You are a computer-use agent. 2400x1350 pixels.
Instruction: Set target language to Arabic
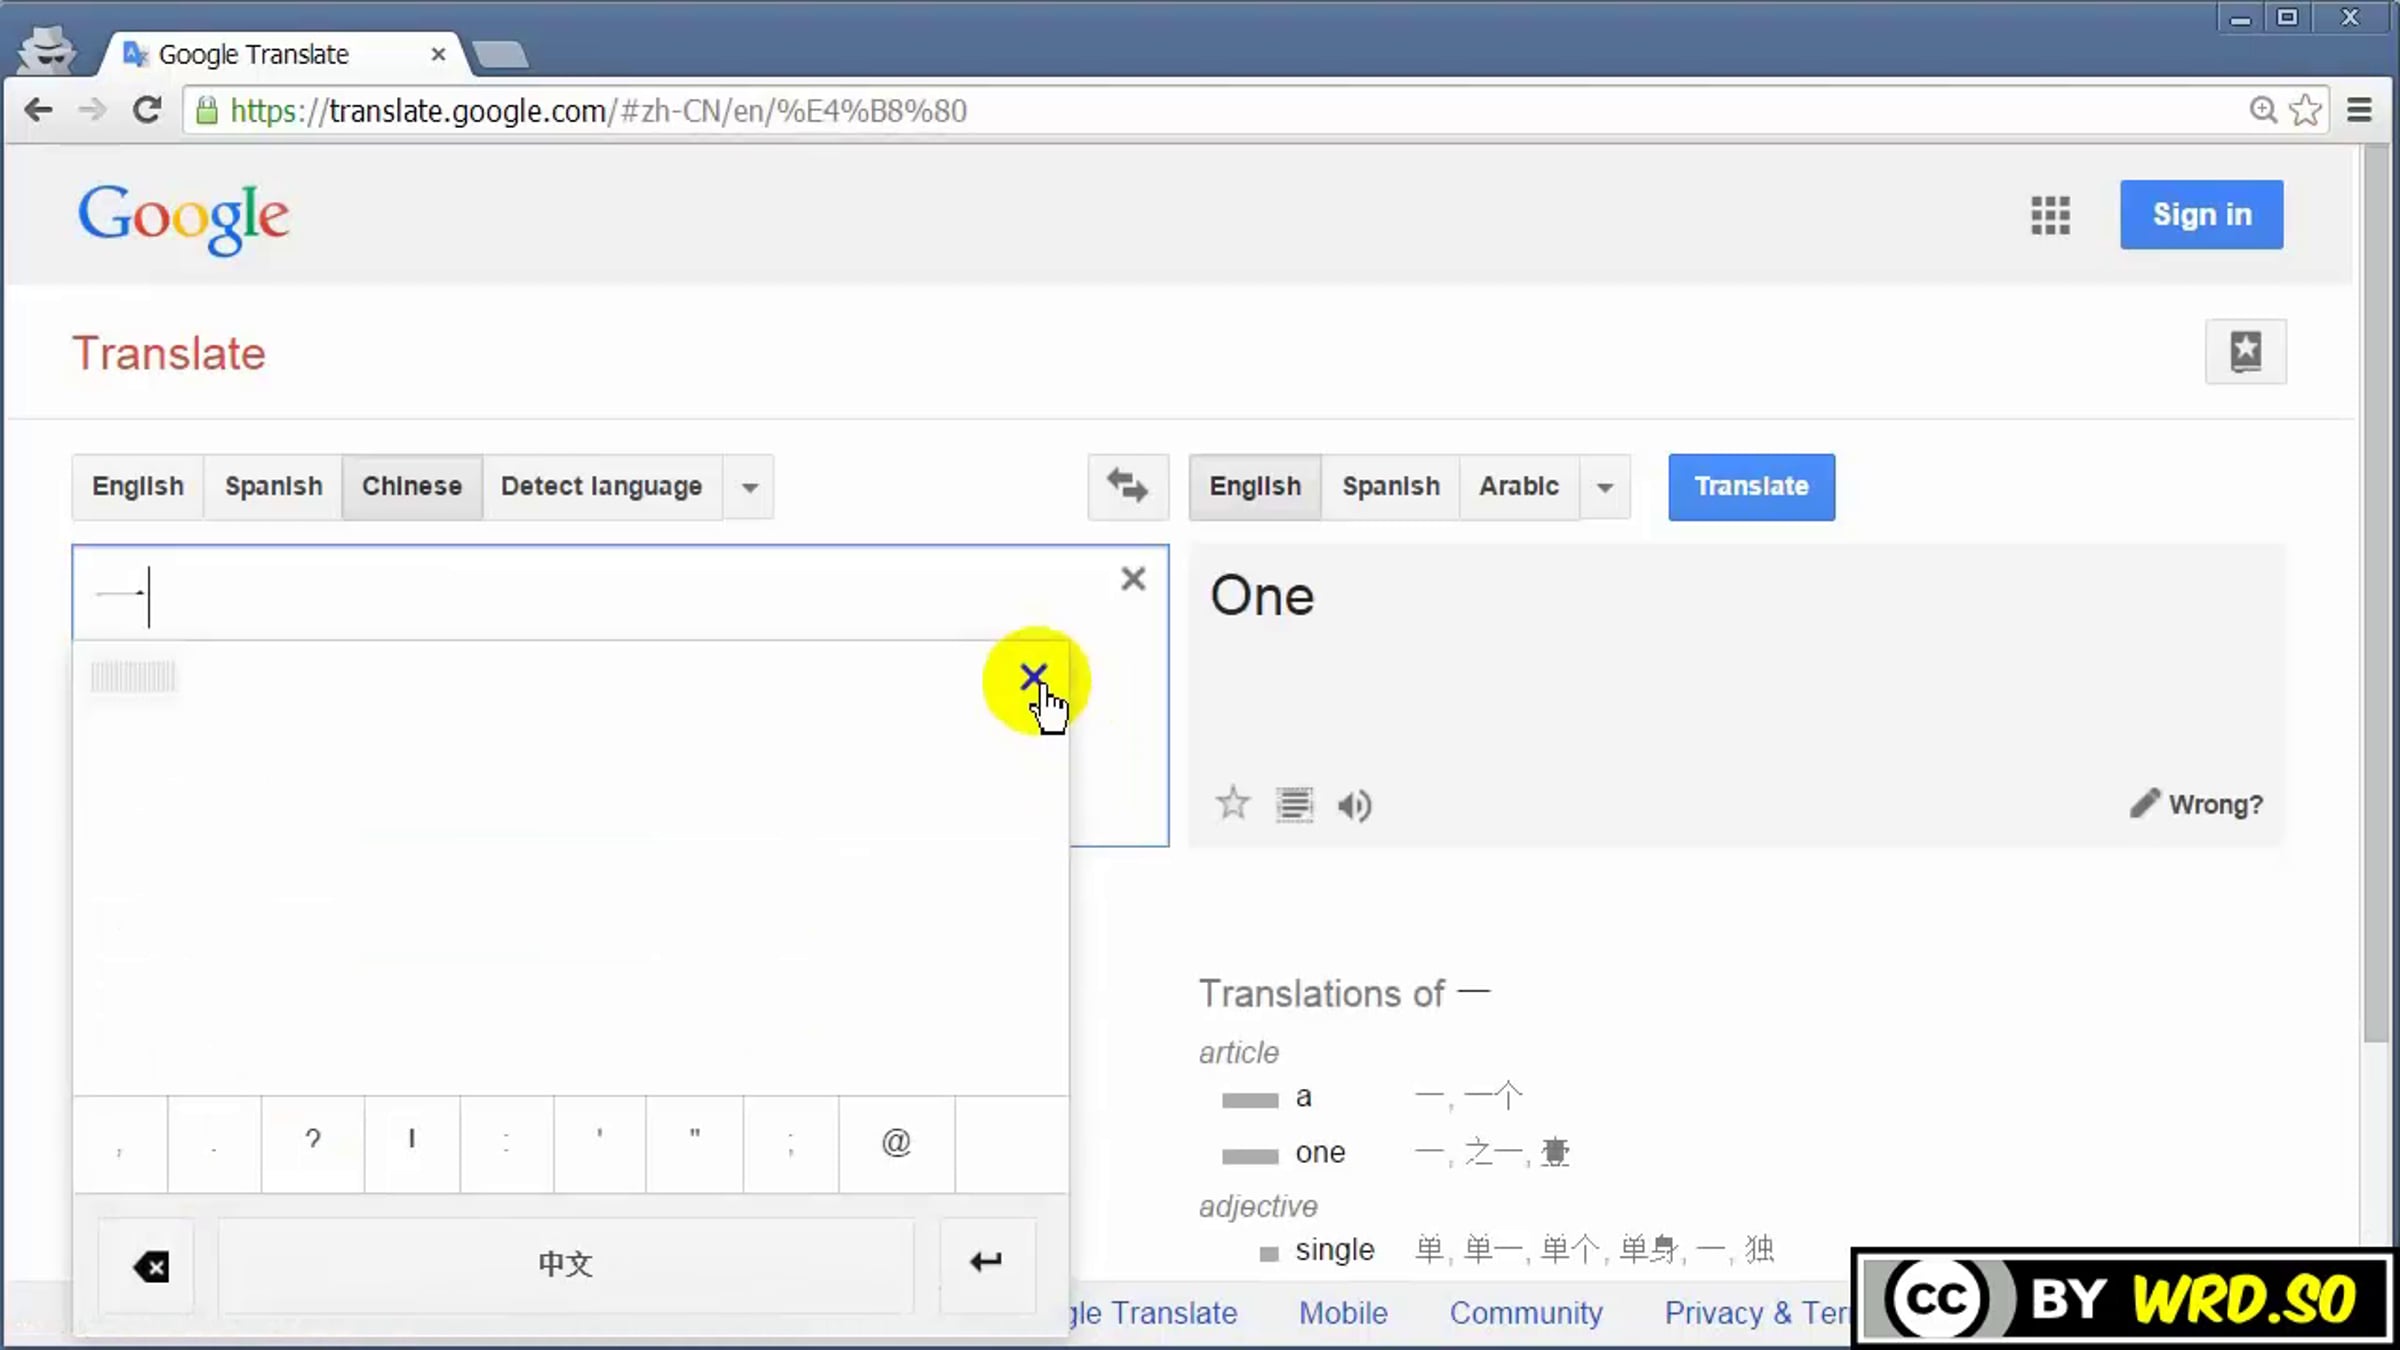coord(1518,487)
